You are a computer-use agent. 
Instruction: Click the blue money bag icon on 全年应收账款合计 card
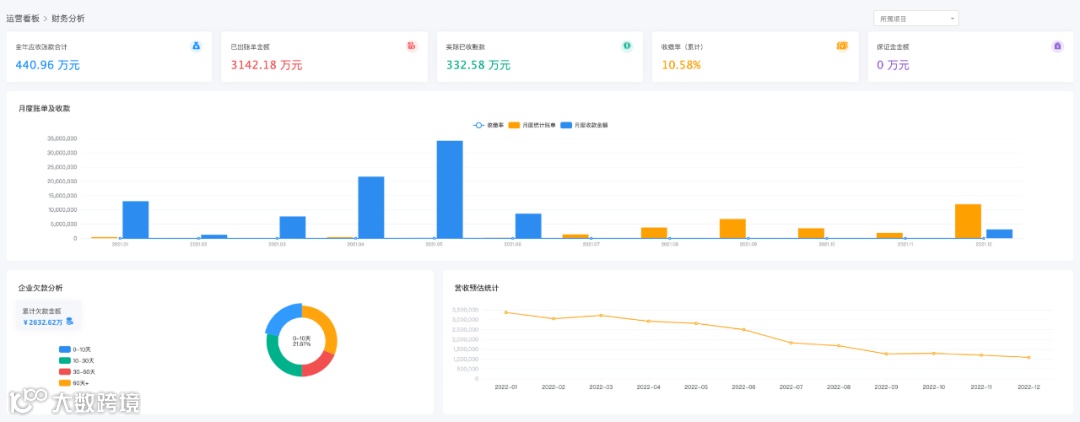196,46
